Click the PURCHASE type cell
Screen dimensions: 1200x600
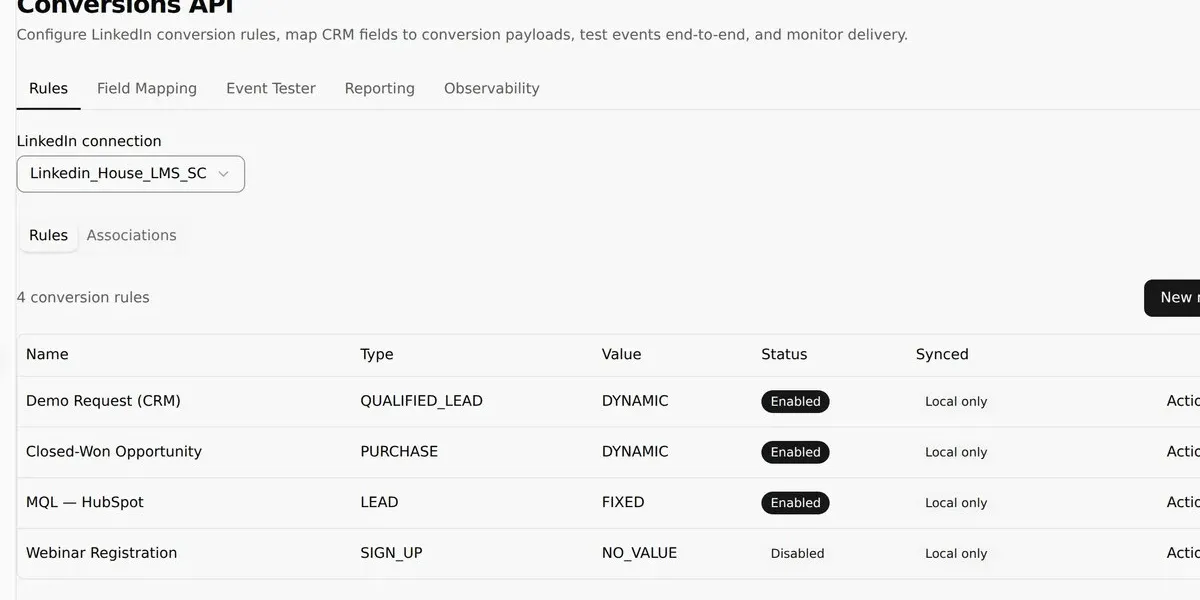[399, 452]
